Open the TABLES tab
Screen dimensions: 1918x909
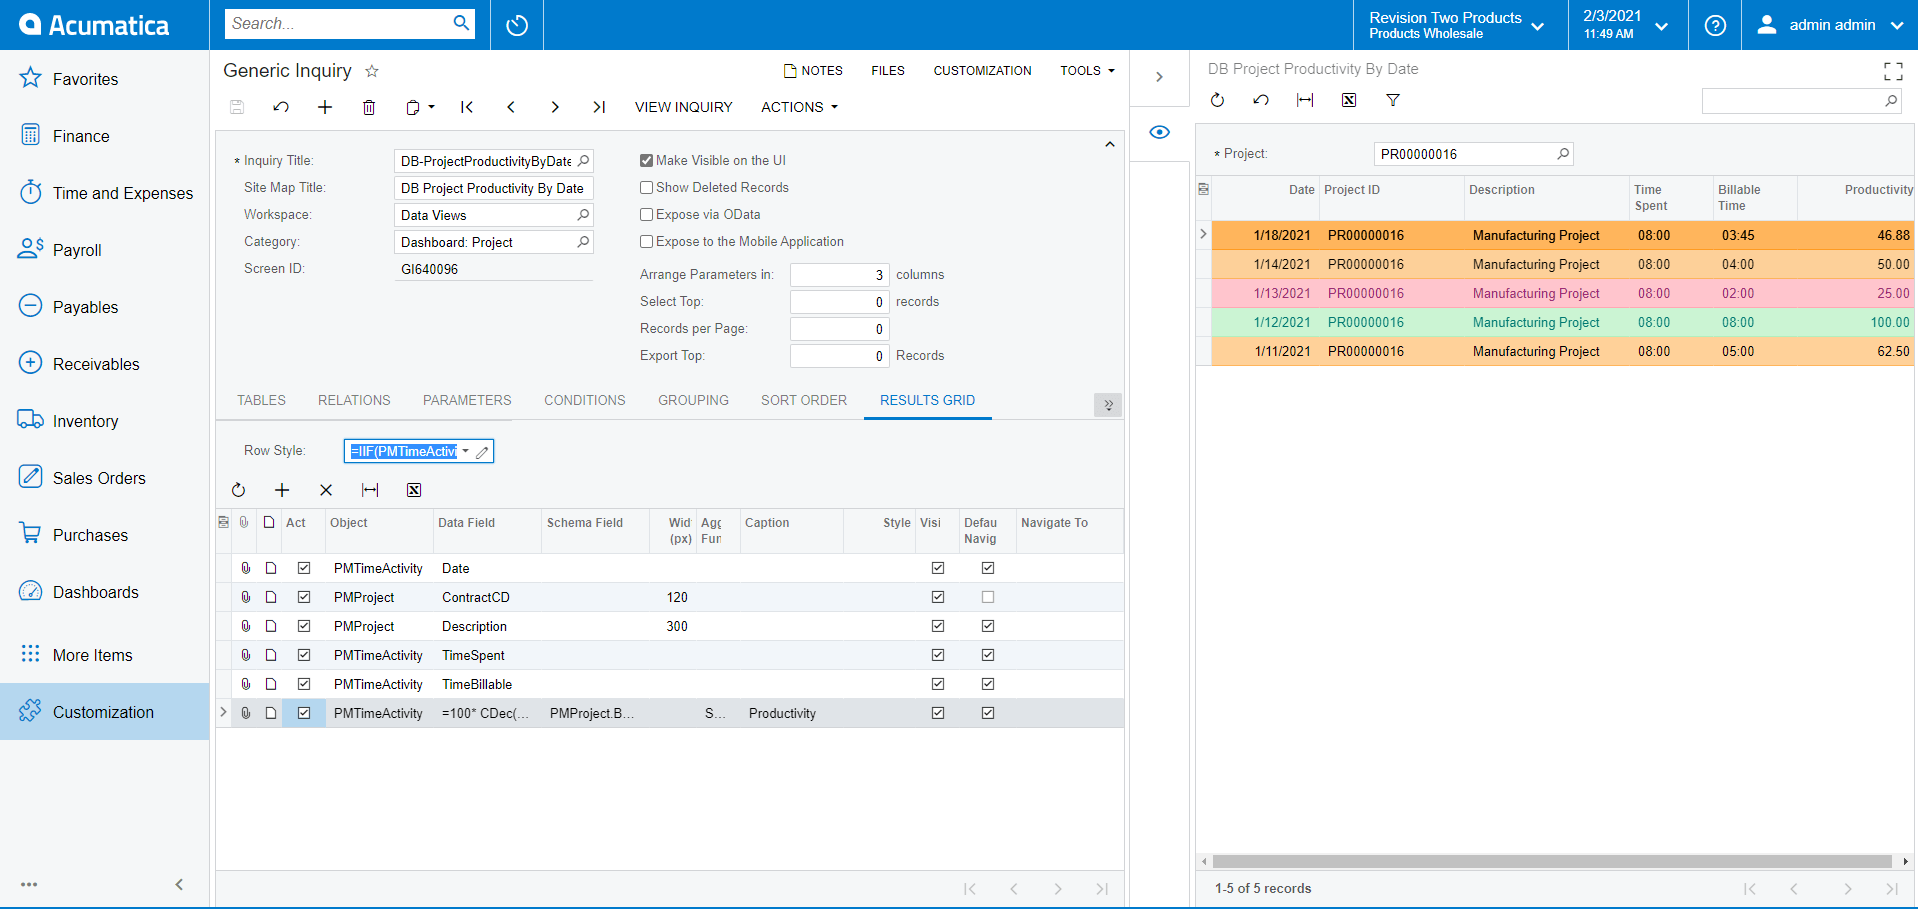(261, 400)
